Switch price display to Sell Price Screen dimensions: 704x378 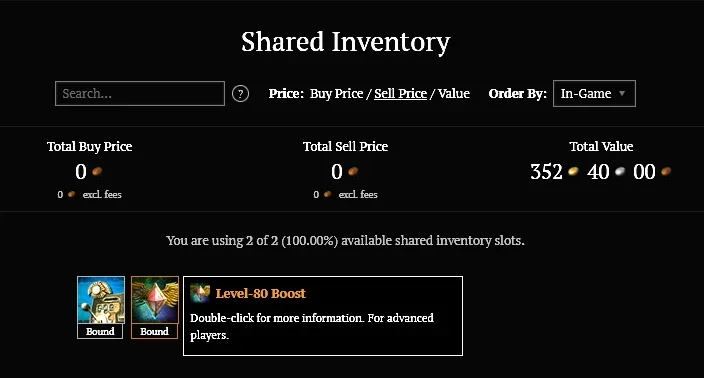400,93
